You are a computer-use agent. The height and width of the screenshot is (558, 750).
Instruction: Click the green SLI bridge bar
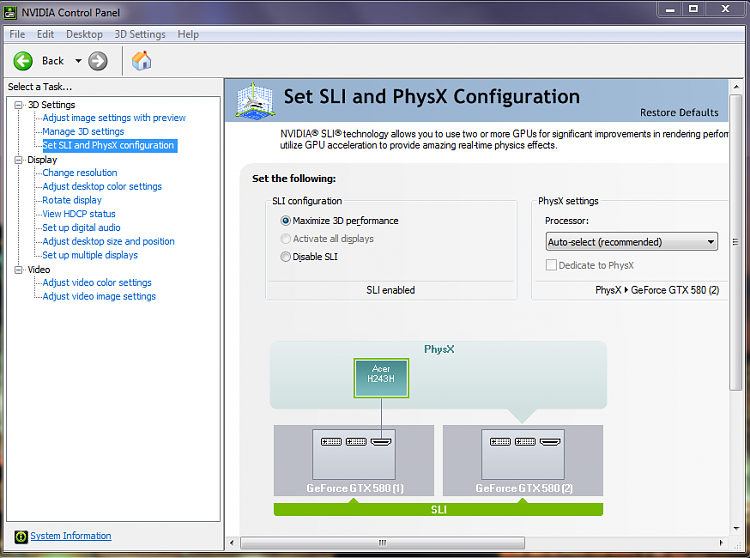pyautogui.click(x=438, y=509)
